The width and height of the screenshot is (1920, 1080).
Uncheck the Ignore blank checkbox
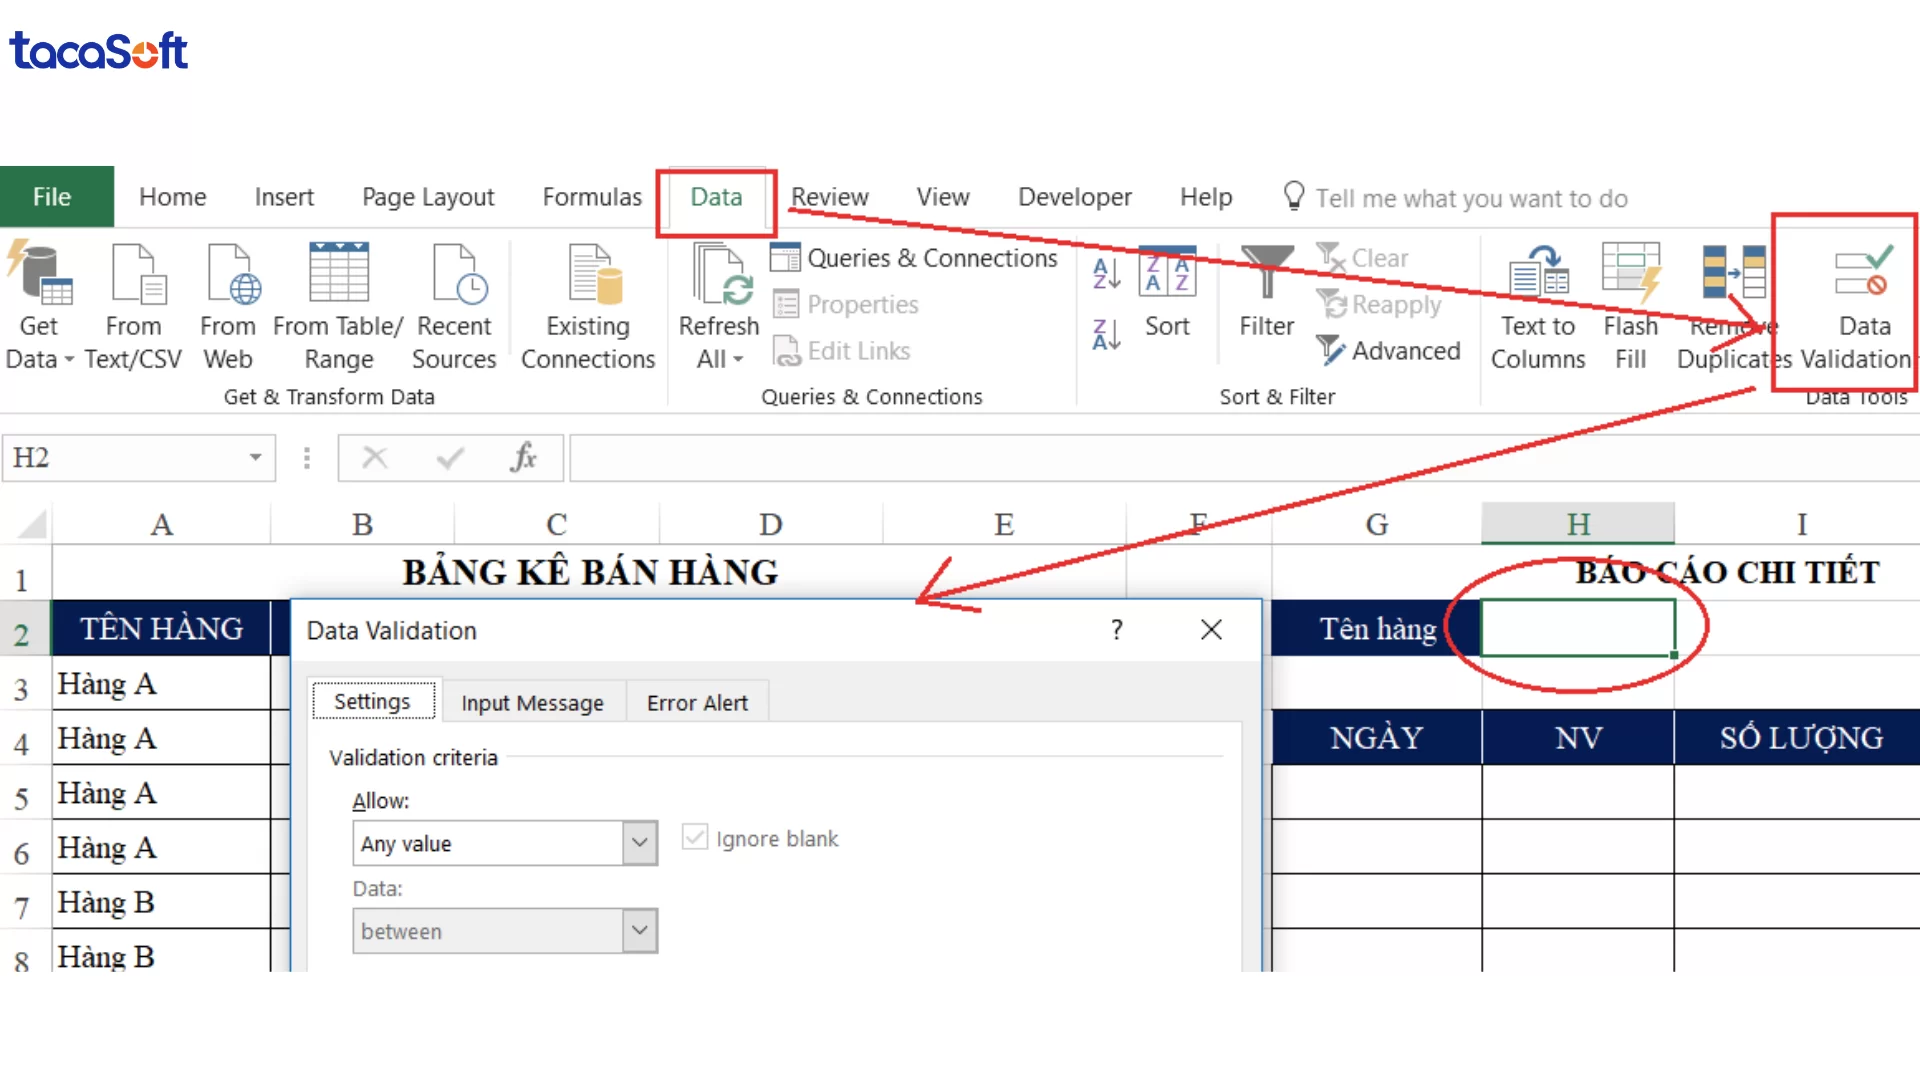pyautogui.click(x=695, y=838)
